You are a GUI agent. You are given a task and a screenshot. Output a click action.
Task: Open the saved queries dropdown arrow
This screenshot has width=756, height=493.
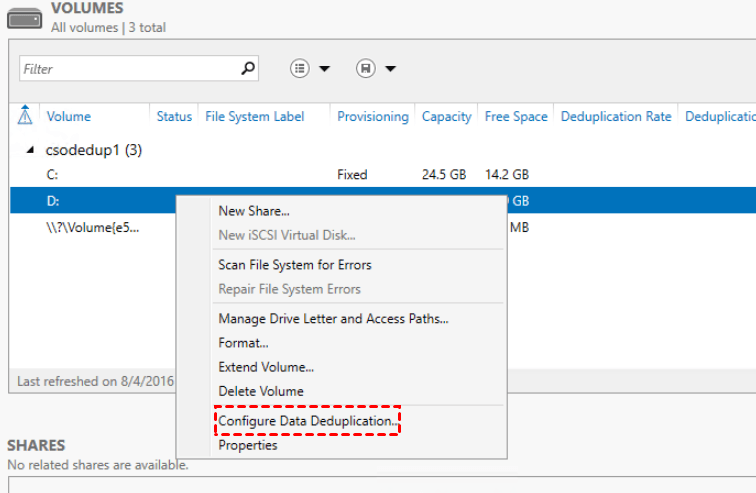pos(390,69)
